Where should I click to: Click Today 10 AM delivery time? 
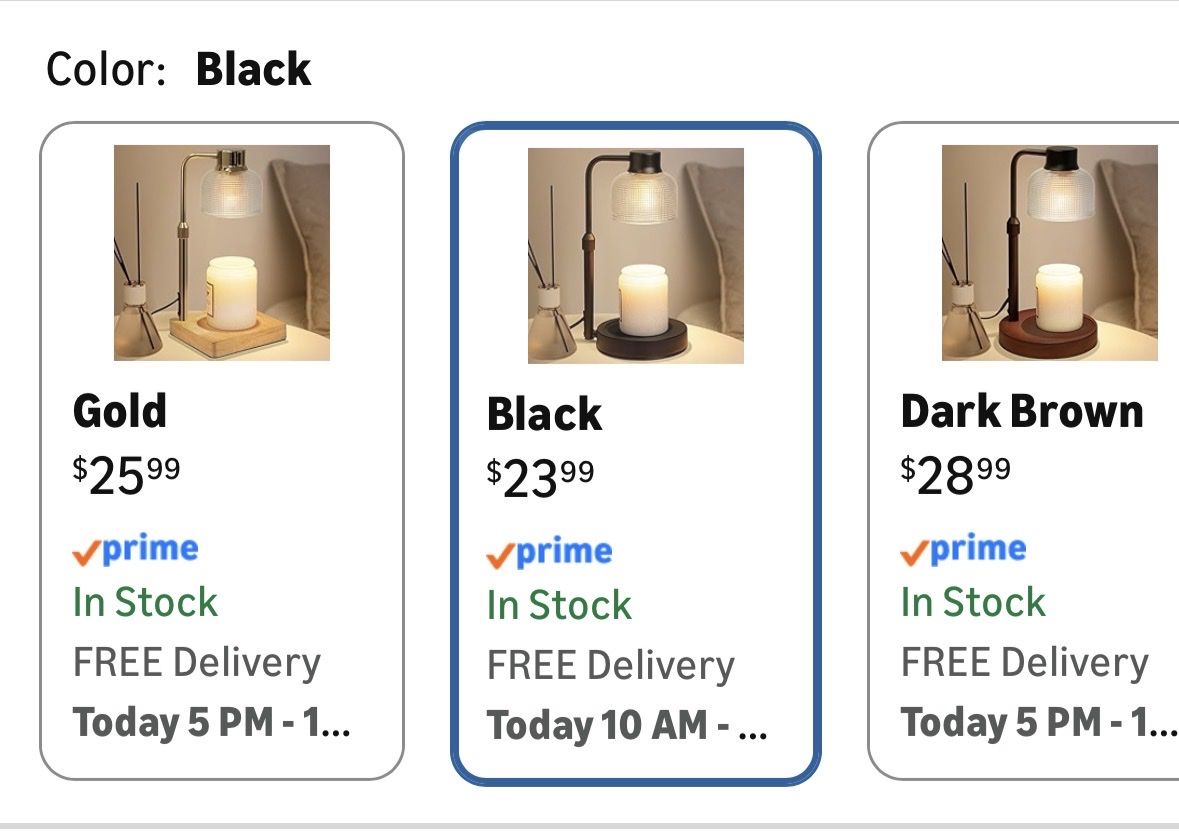coord(627,725)
